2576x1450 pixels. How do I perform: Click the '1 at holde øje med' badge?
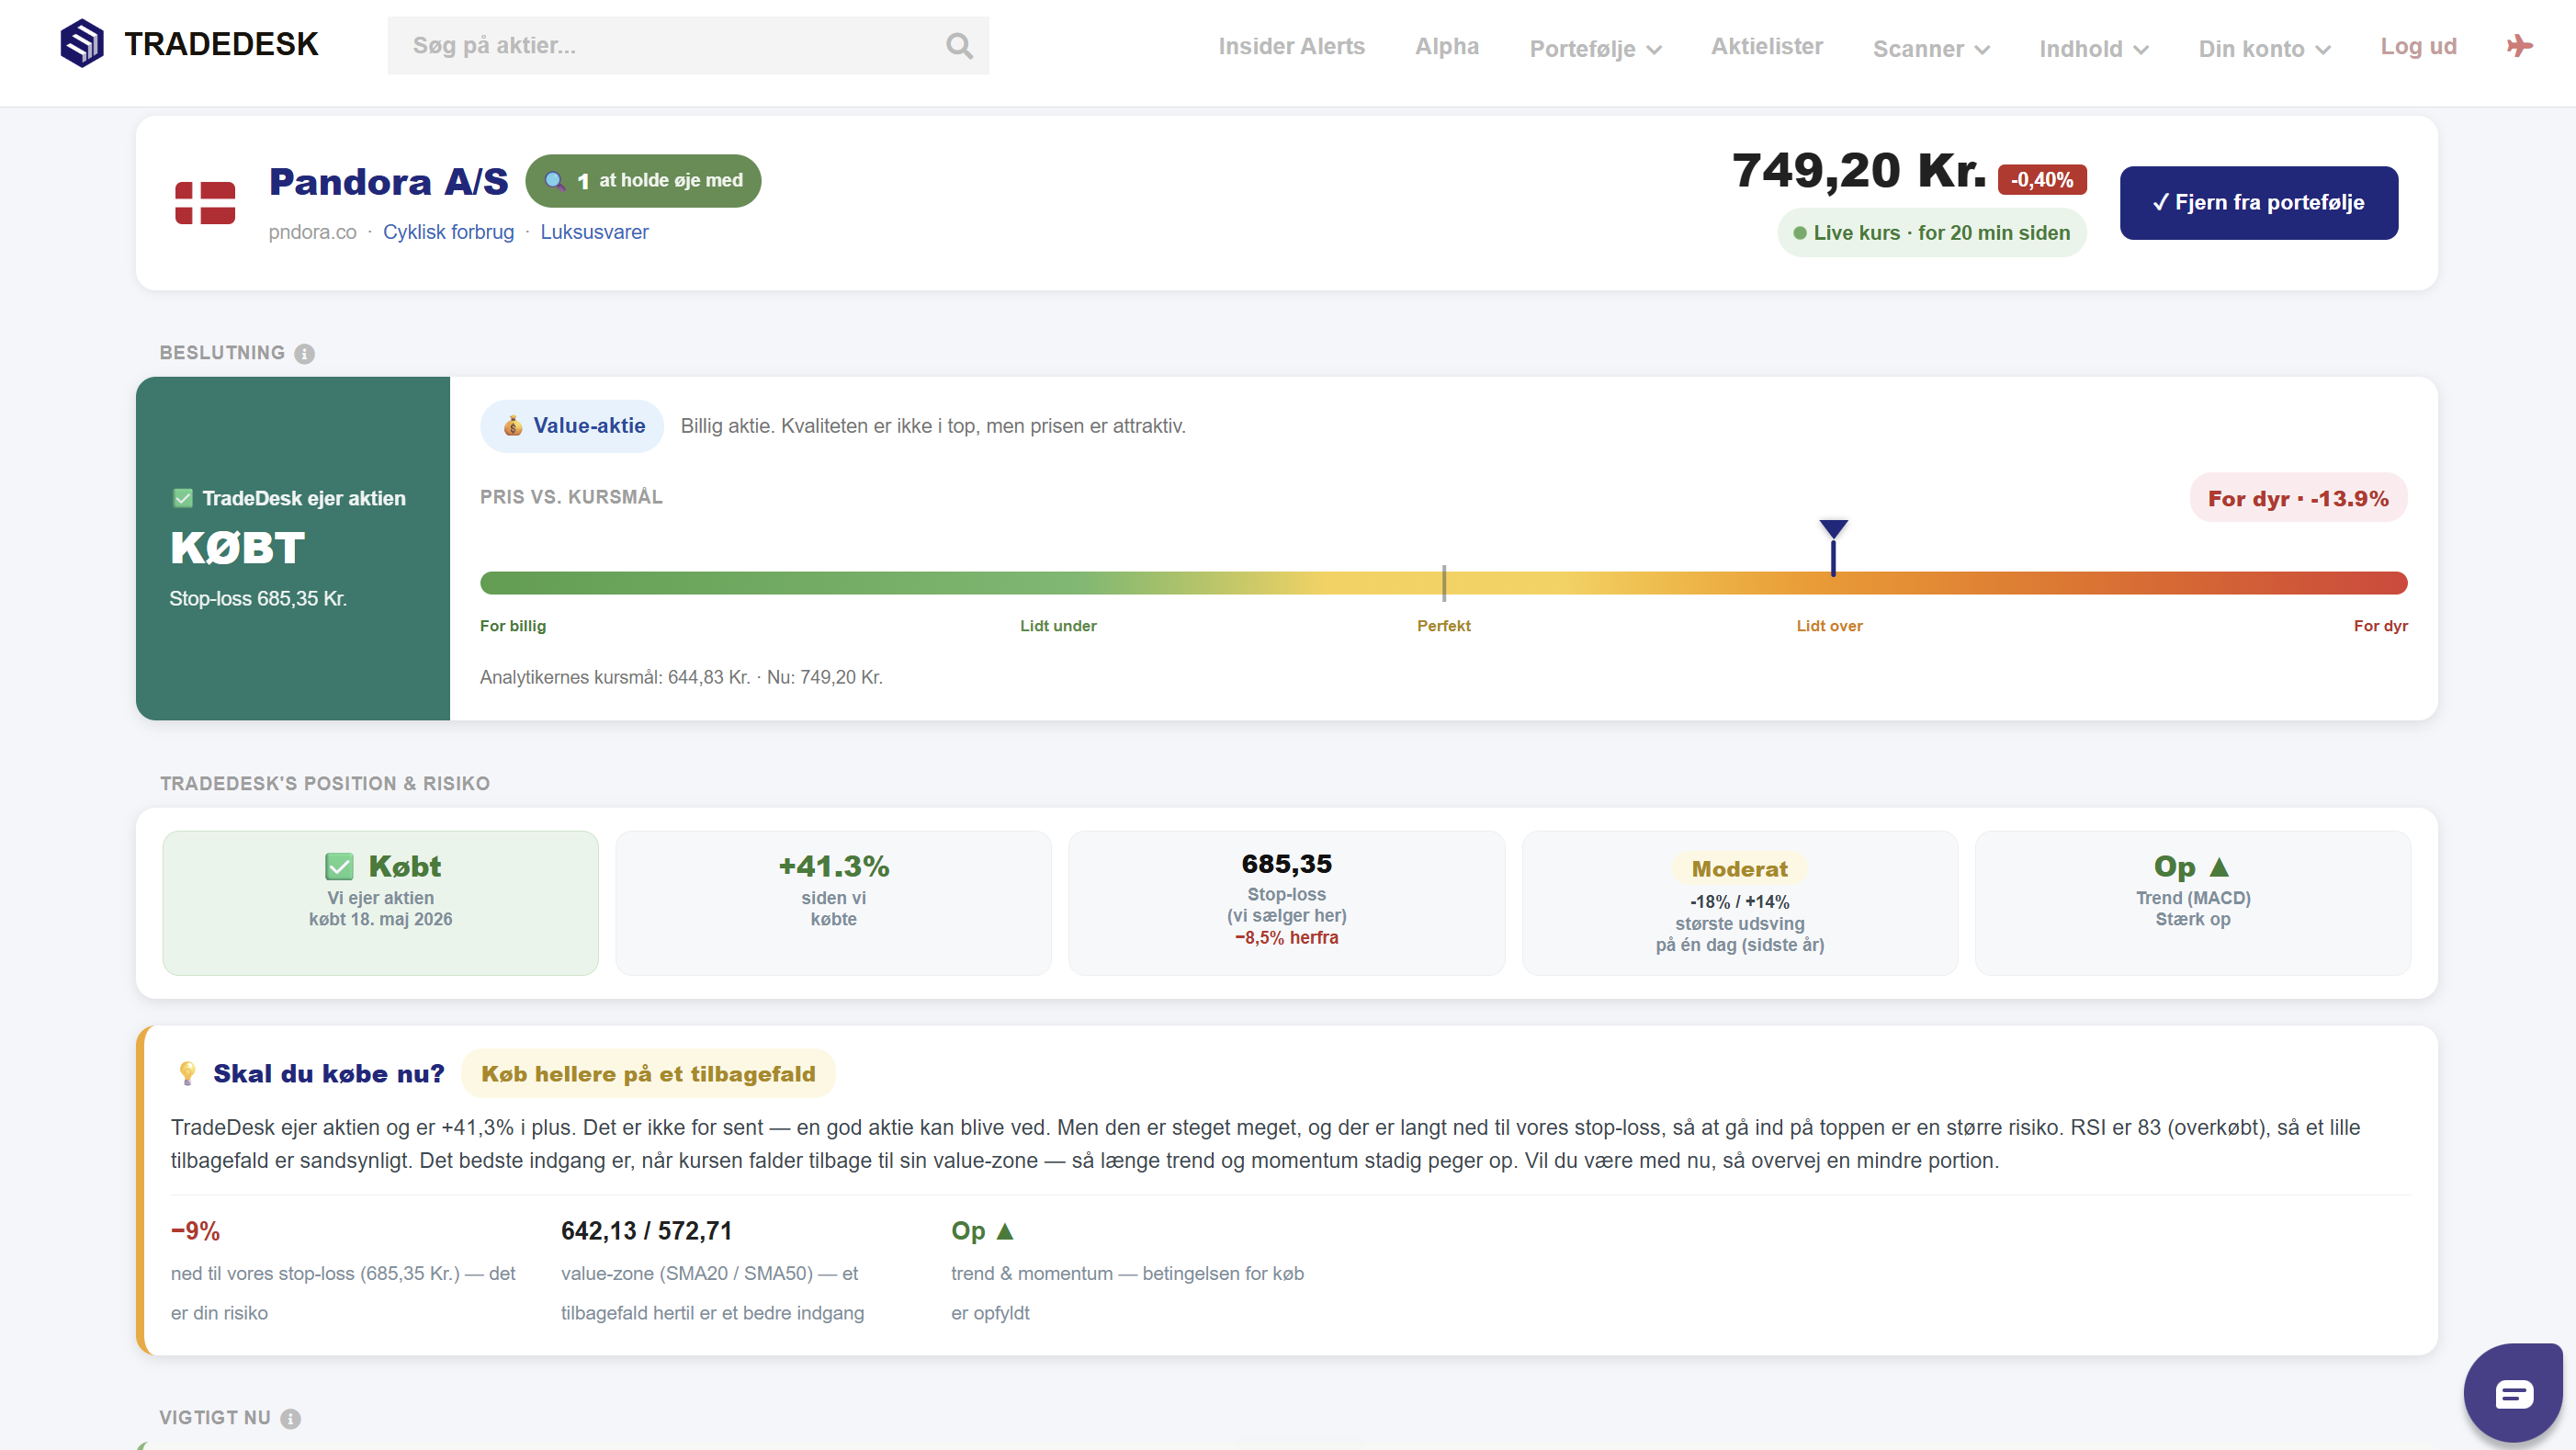click(643, 181)
